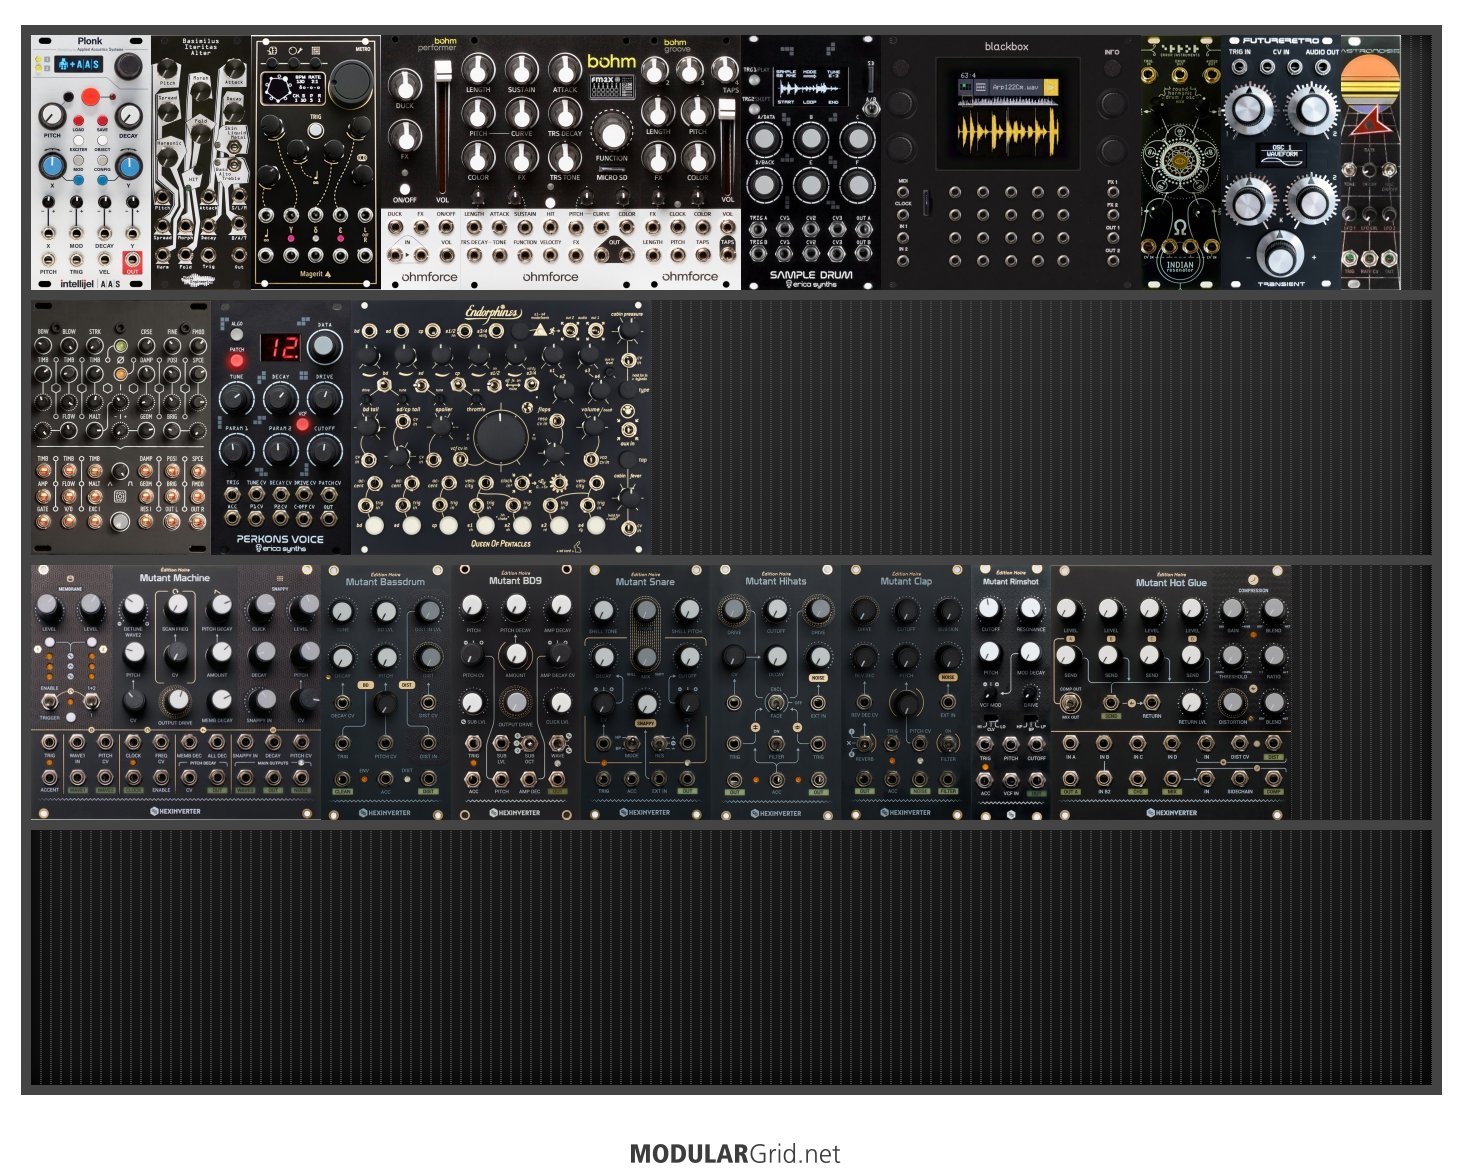
Task: Click the Erica Synths logo under Perkons Voice
Action: click(x=281, y=548)
